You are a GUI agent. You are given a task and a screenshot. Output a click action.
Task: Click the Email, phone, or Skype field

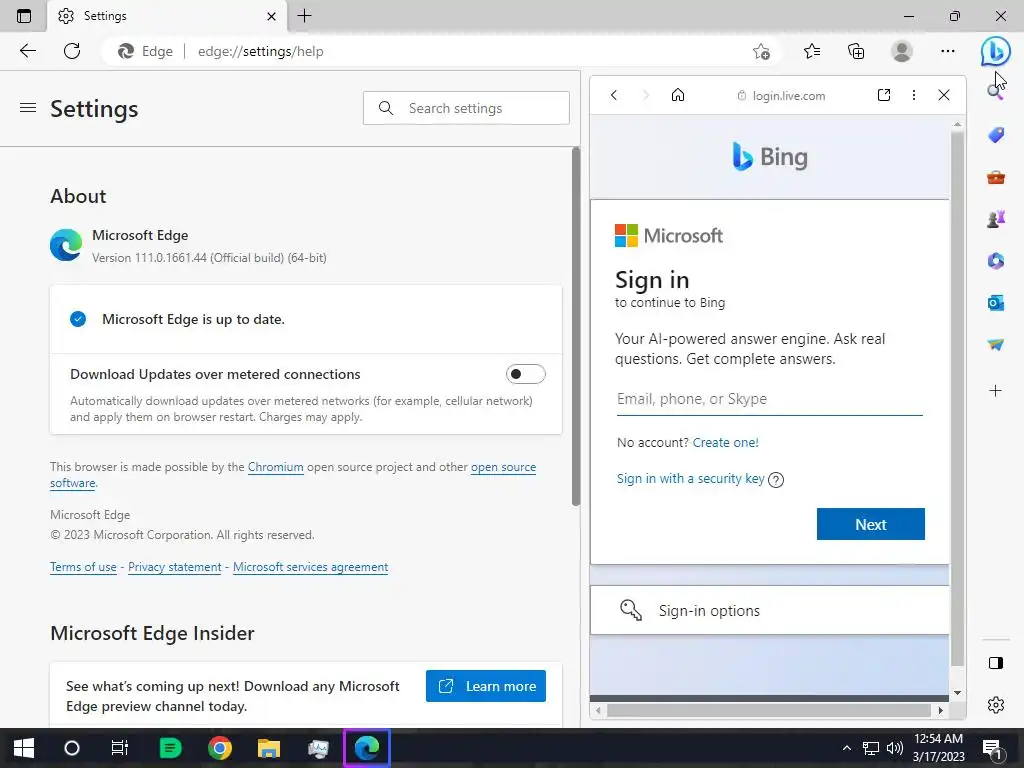click(769, 399)
